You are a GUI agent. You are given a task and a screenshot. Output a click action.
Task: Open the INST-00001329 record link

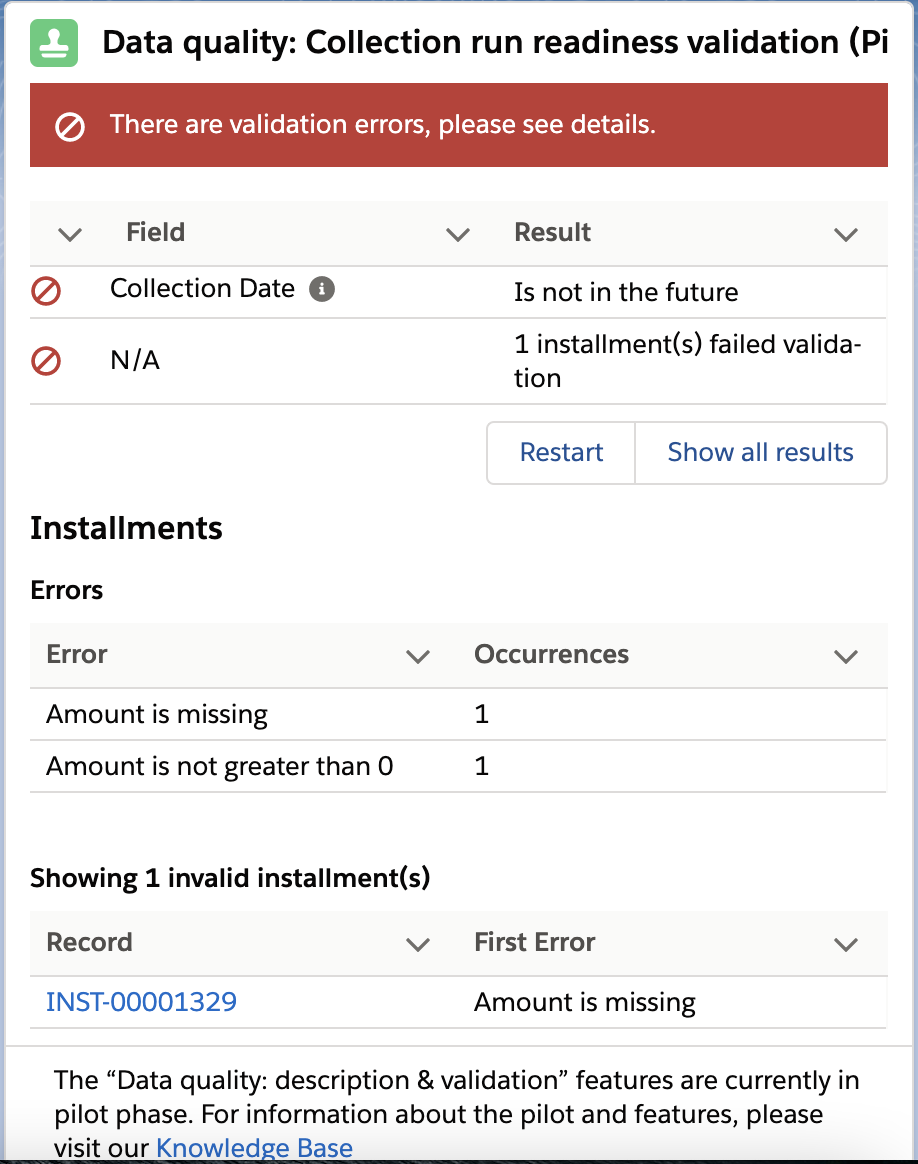coord(141,1001)
